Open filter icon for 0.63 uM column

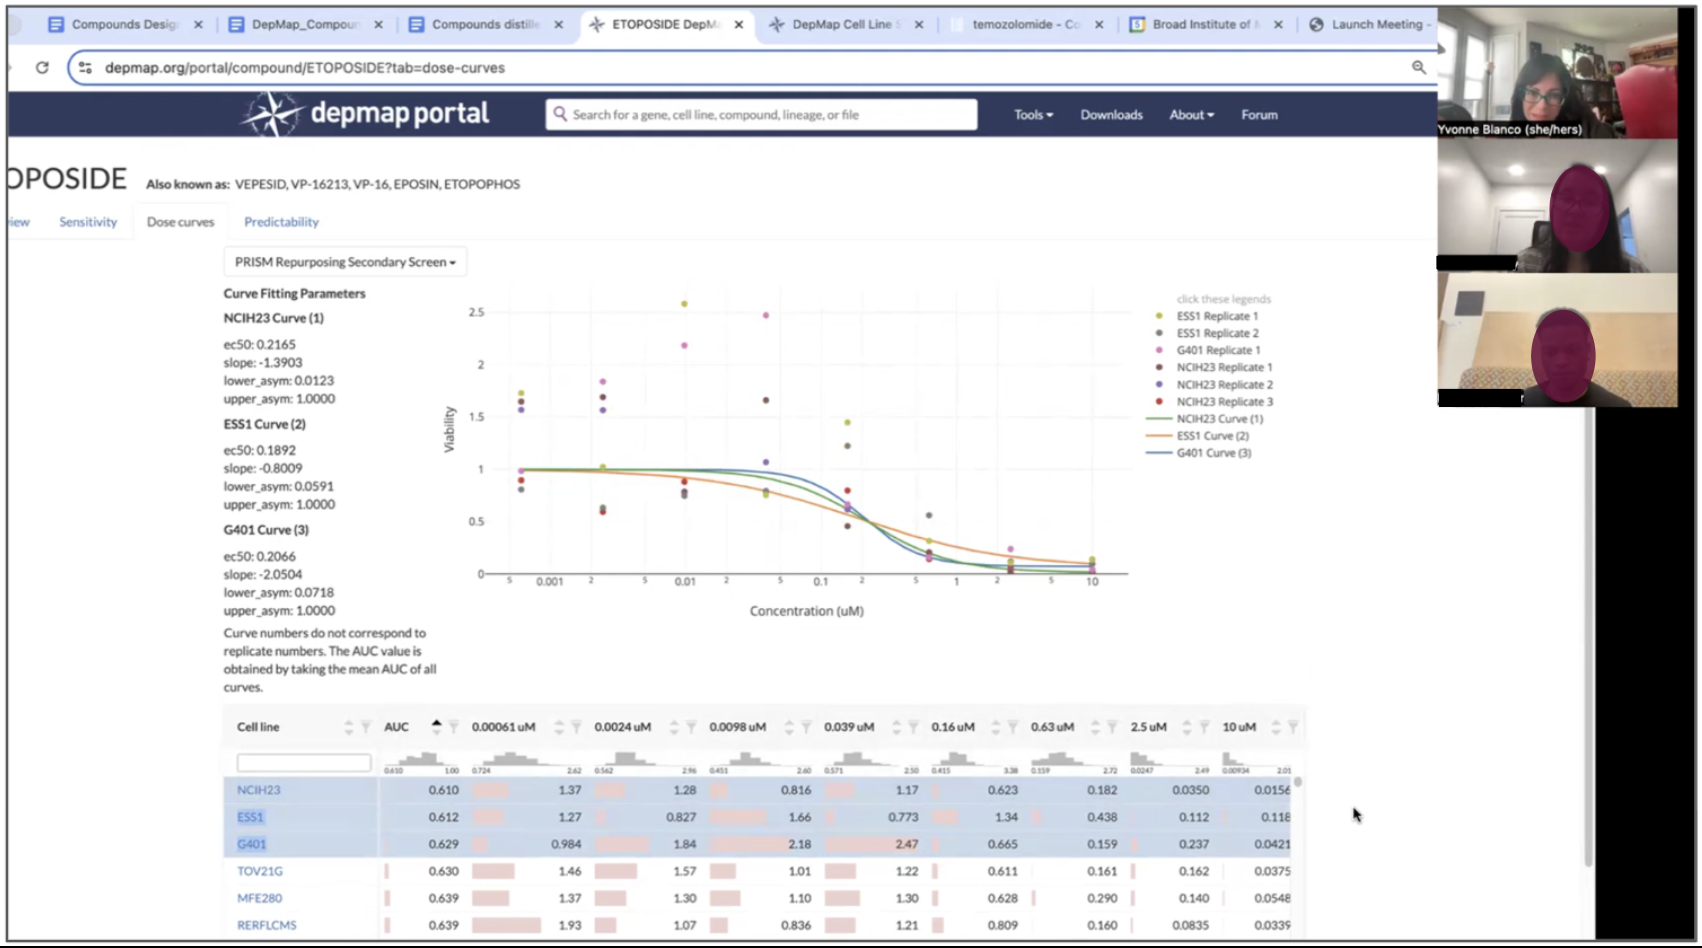(1112, 727)
